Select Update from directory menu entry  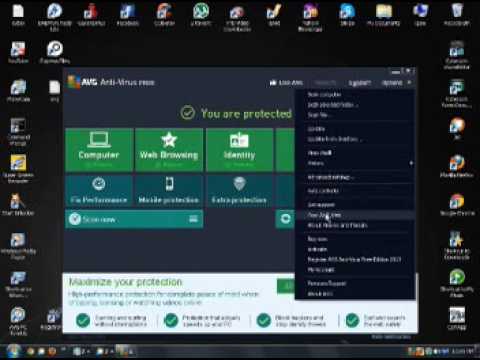click(x=334, y=139)
